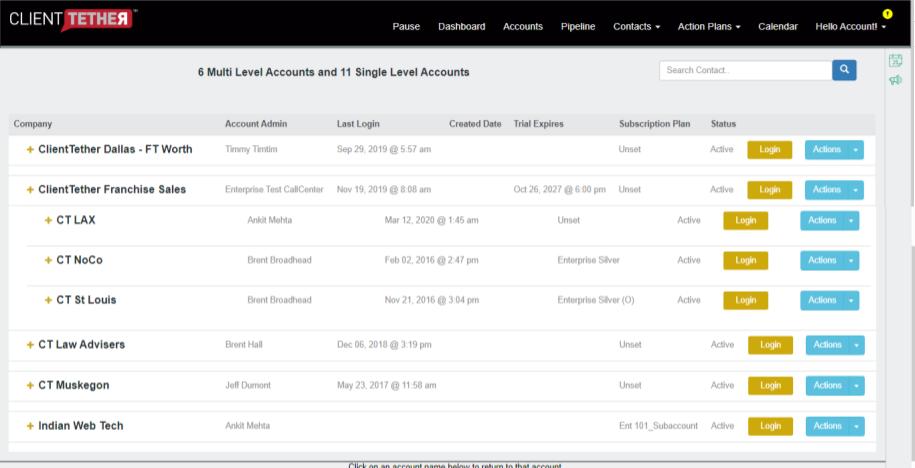
Task: Expand the Indian Web Tech account
Action: click(30, 426)
